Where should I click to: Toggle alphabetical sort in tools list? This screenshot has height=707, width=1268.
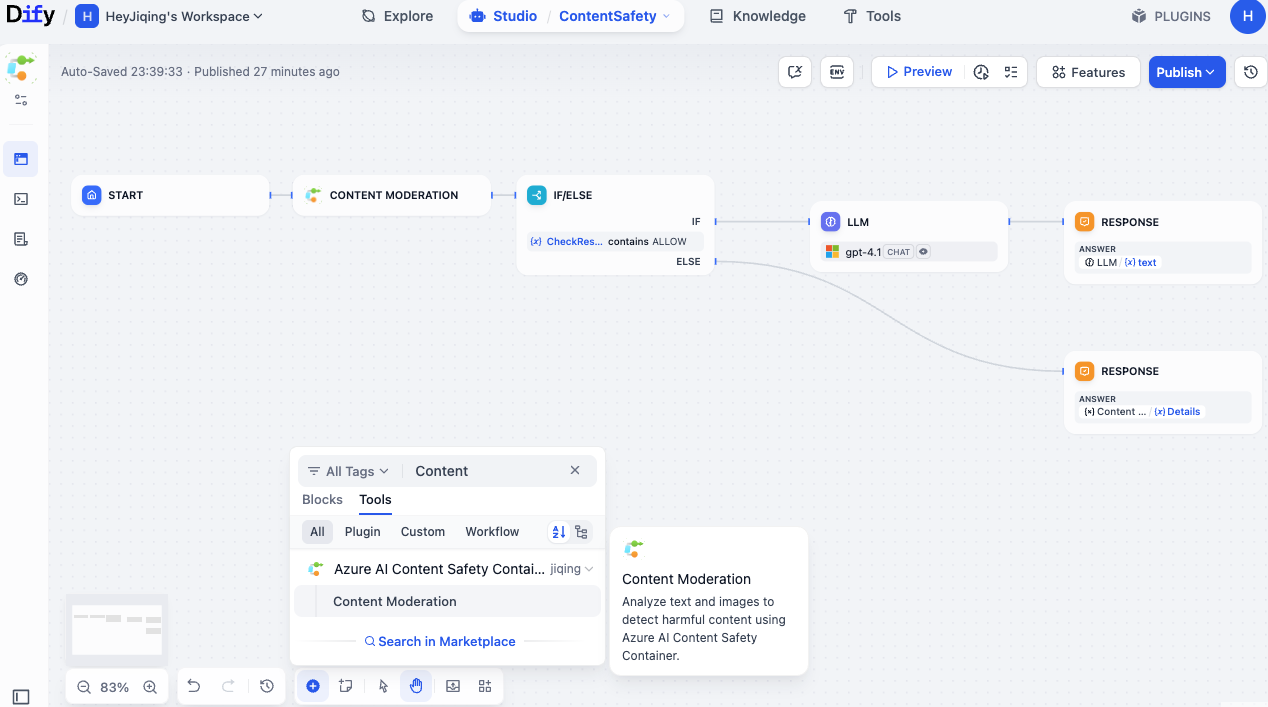[x=559, y=532]
